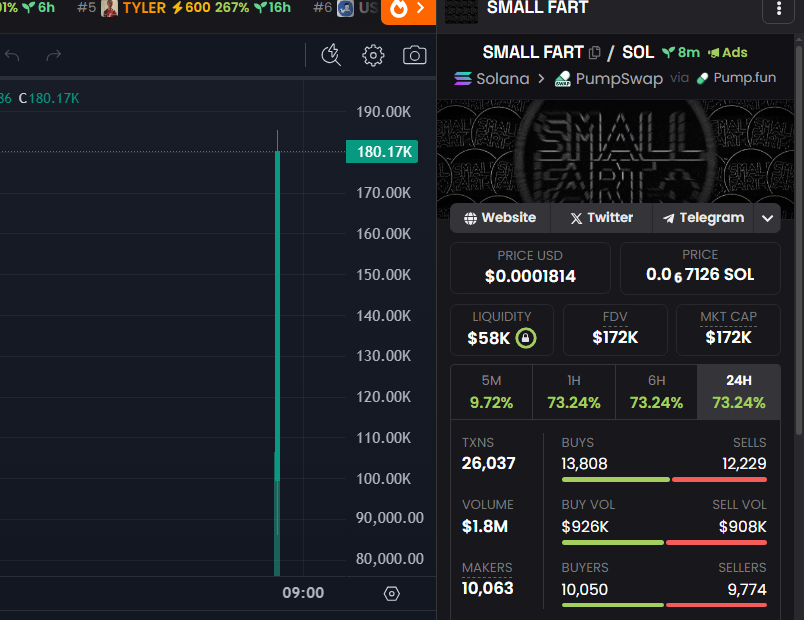Screen dimensions: 804x620
Task: Open the three-dot menu beside SMALL FART
Action: 778,9
